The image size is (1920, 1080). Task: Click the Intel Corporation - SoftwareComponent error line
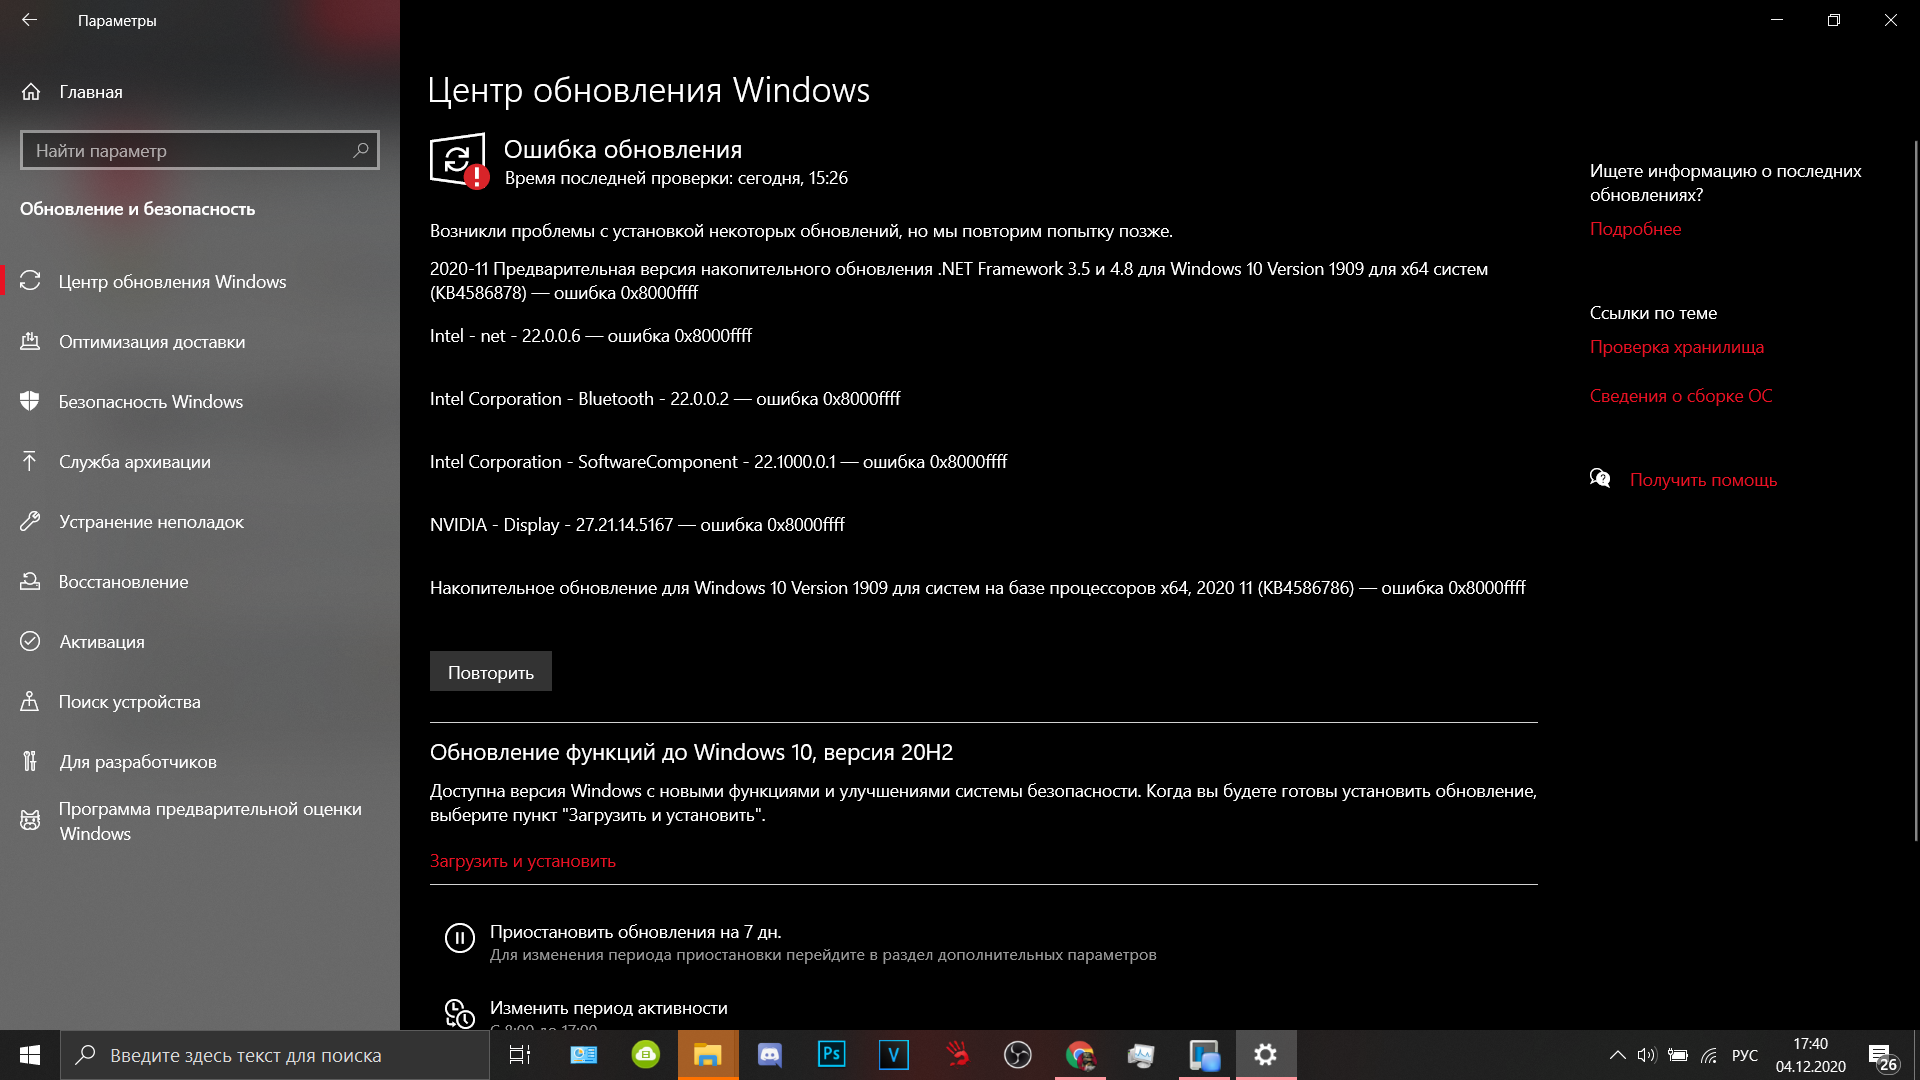(x=718, y=462)
